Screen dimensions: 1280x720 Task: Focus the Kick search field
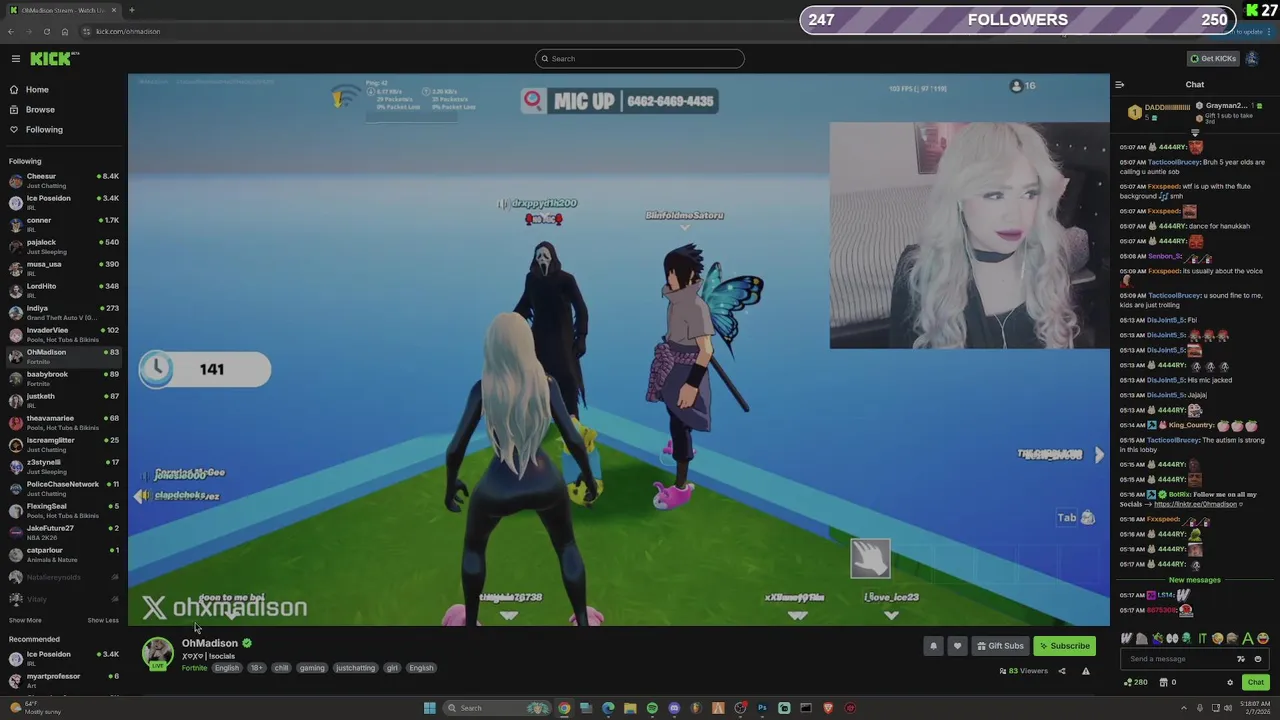coord(640,59)
